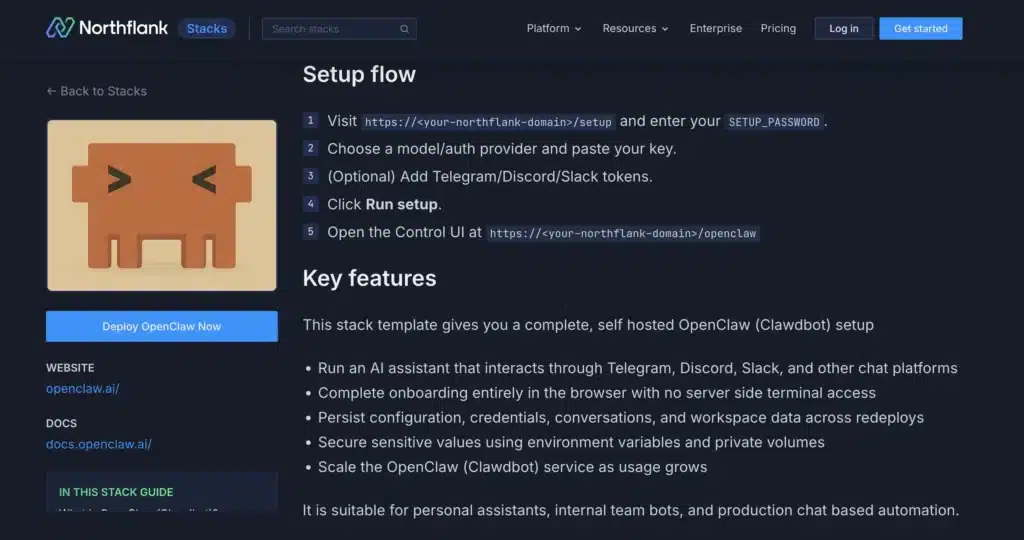Screen dimensions: 1024x540
Task: Click the step 3 number badge
Action: point(311,176)
